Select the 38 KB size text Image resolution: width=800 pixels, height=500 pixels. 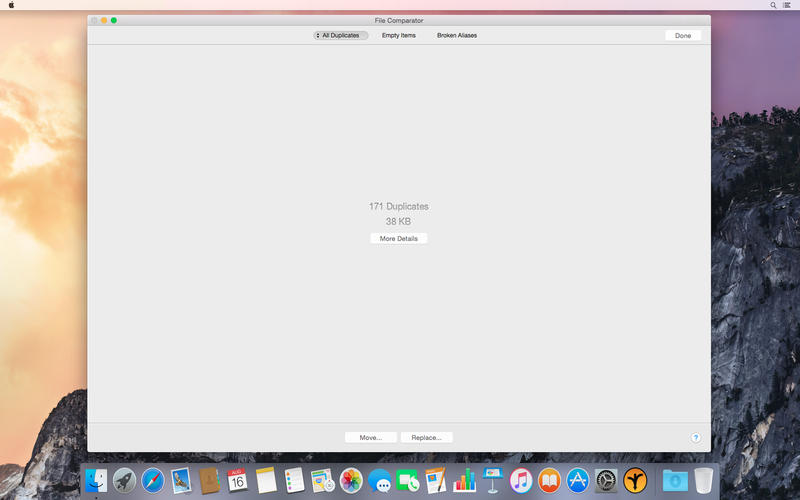(x=398, y=221)
